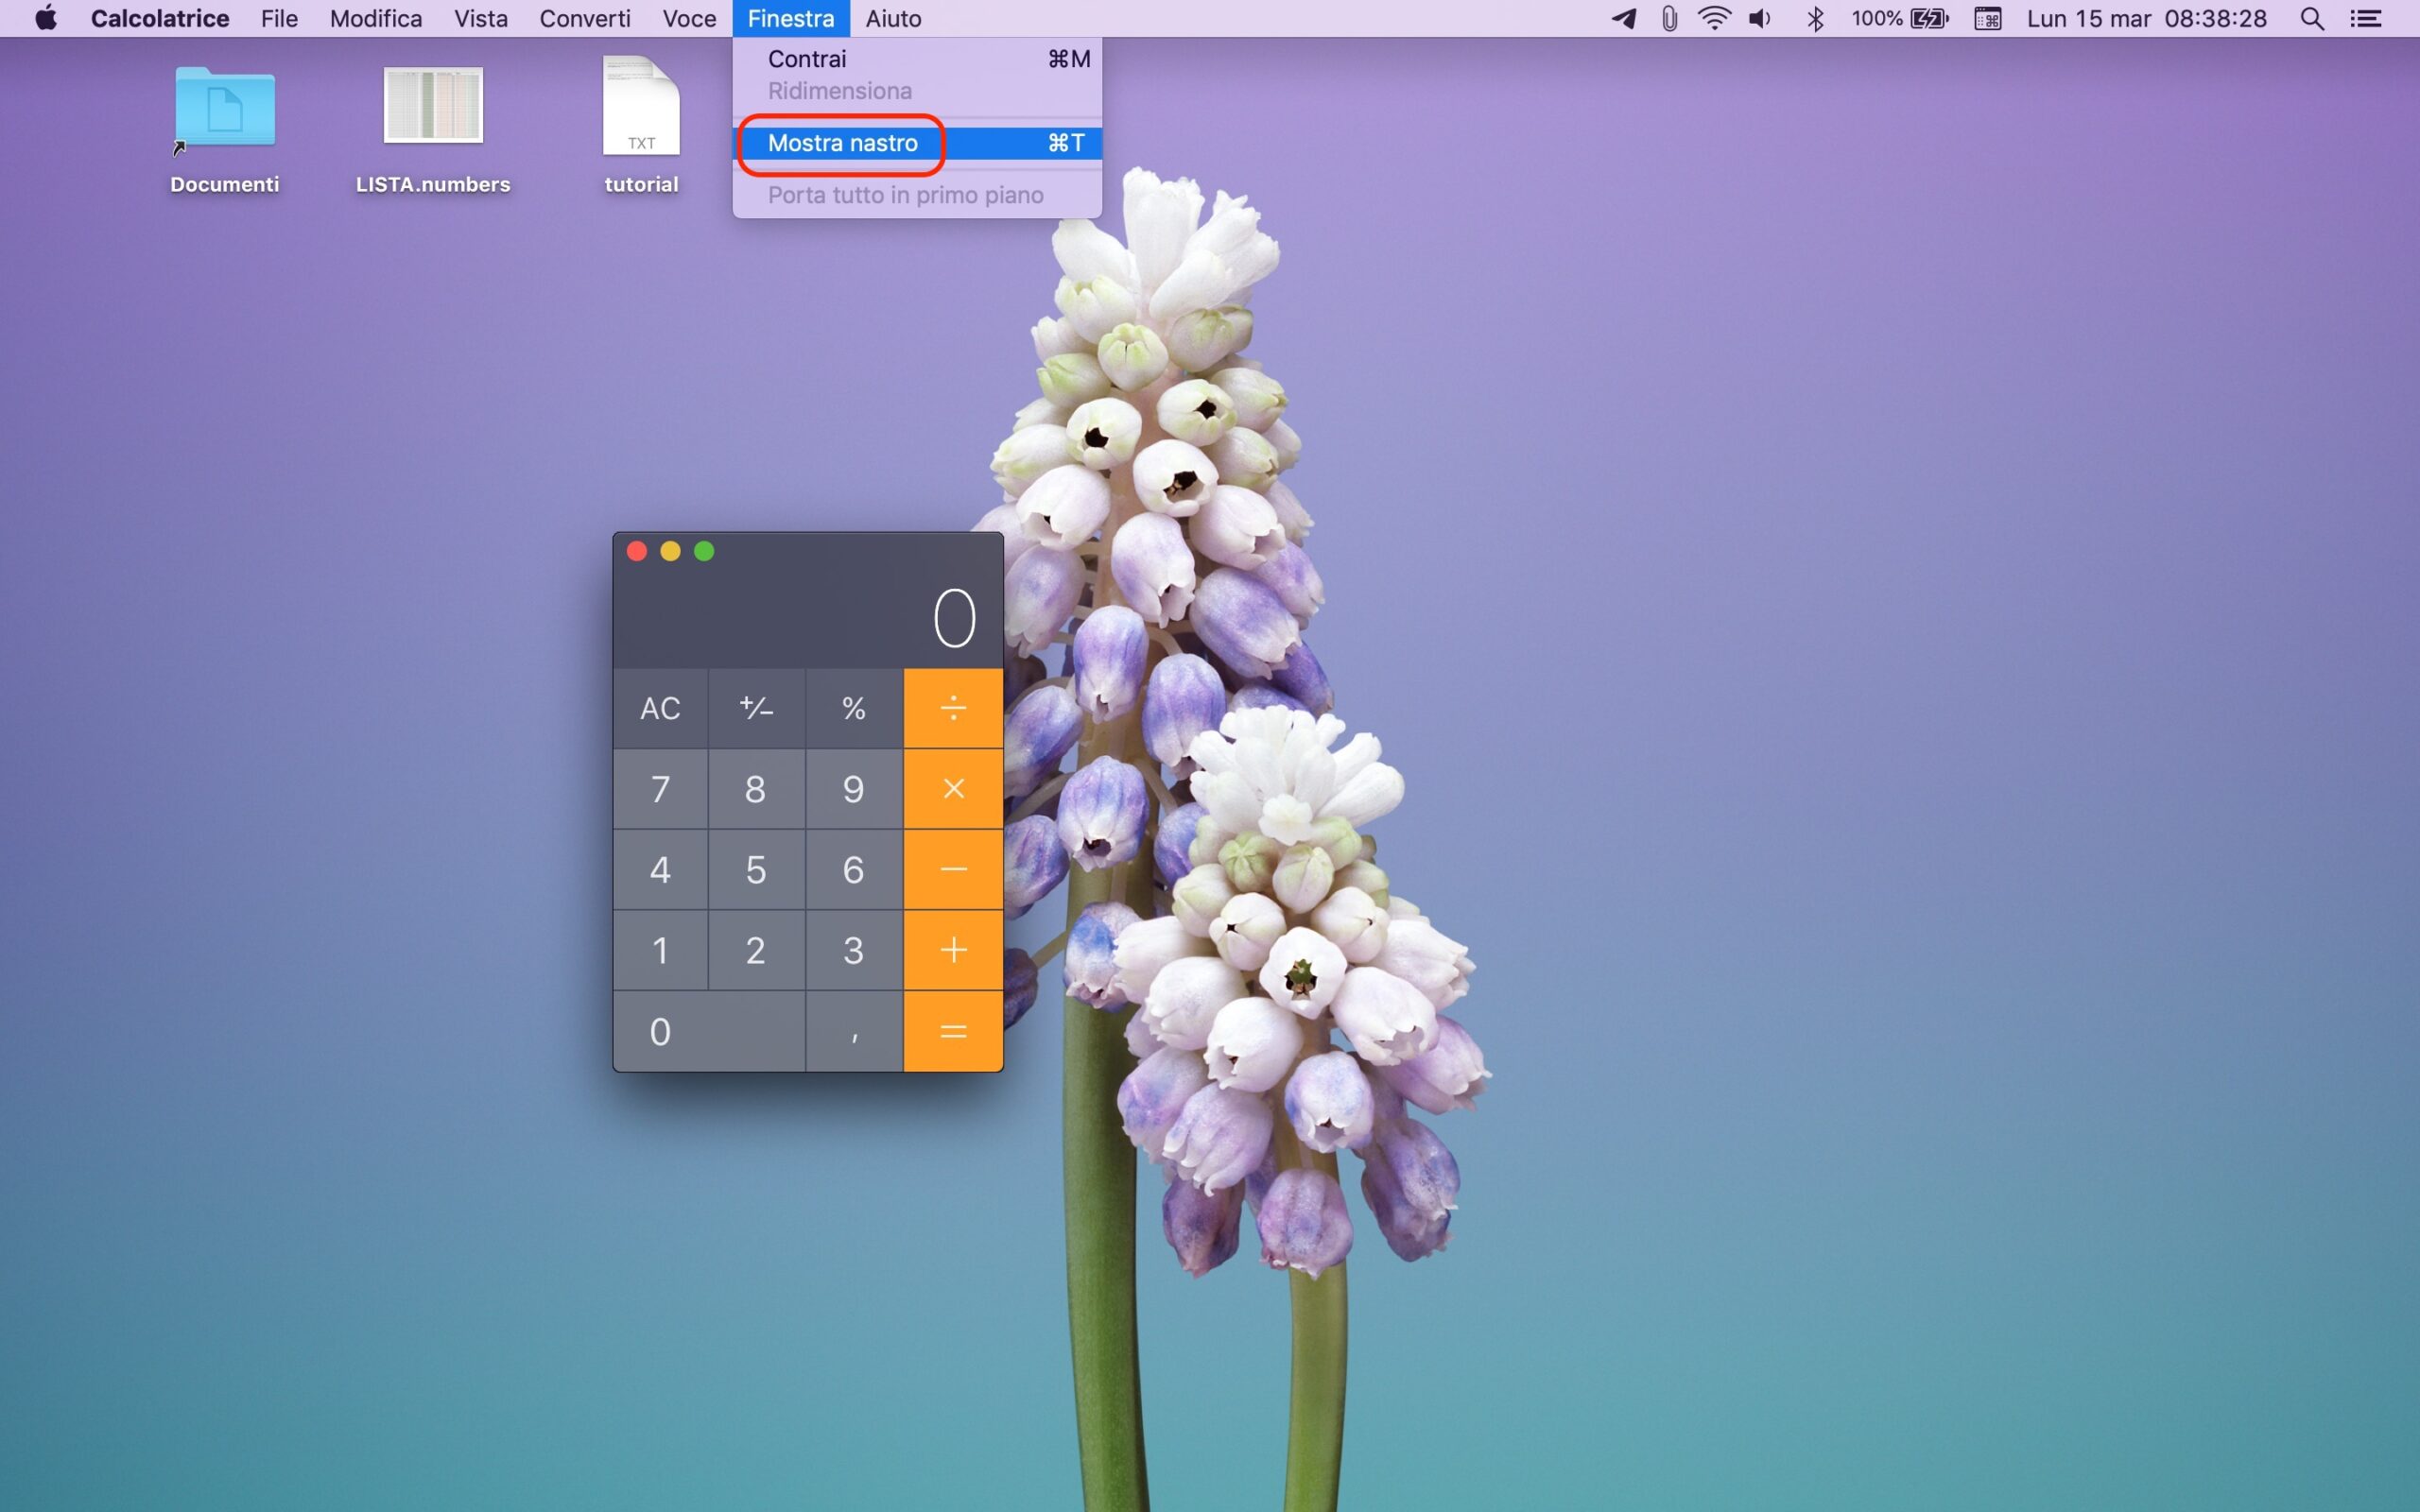Screen dimensions: 2420x1512
Task: Open Spotlight search magnifier icon
Action: (x=2311, y=19)
